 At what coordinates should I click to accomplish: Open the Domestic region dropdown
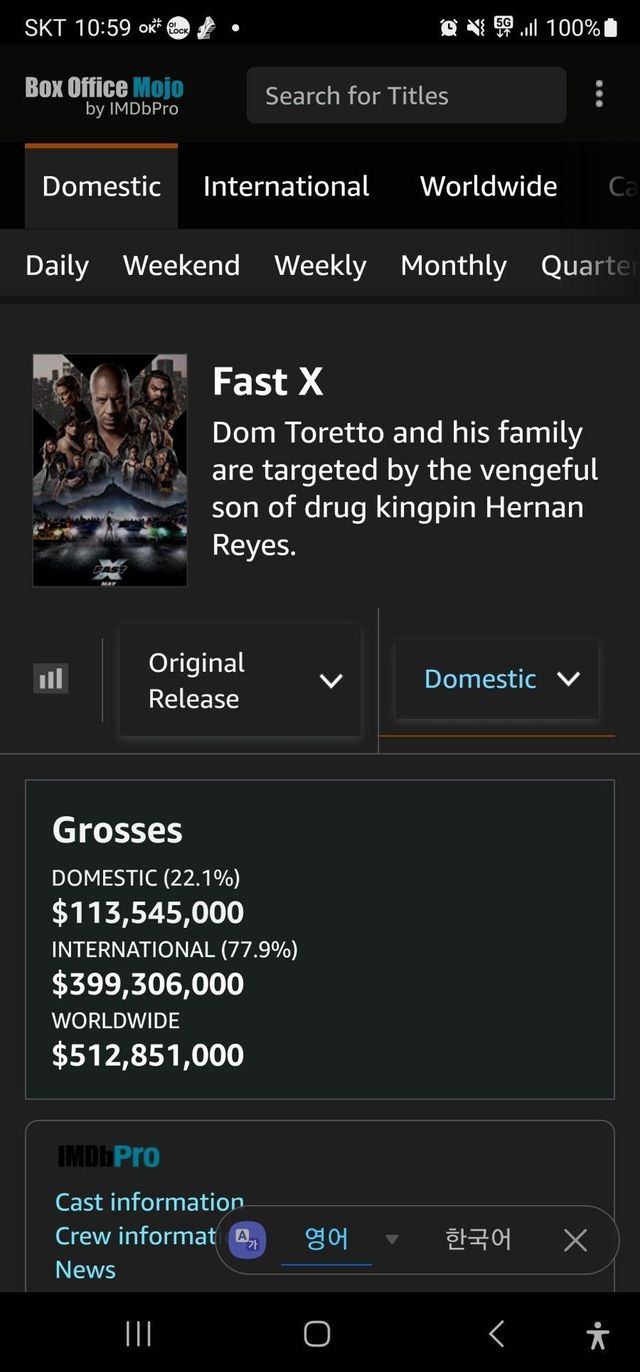pos(497,679)
